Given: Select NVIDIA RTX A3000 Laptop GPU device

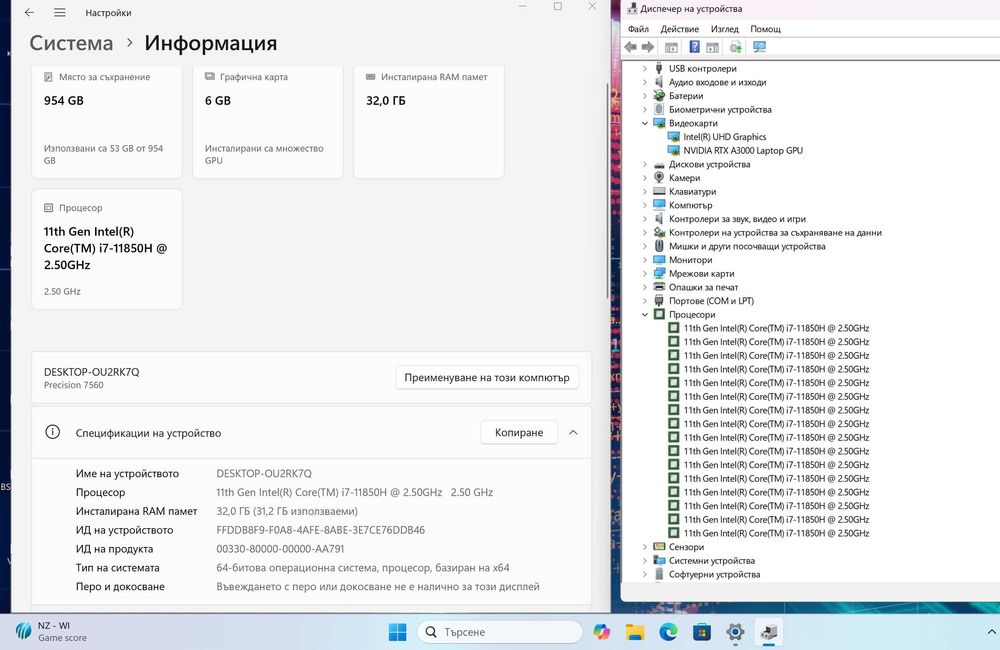Looking at the screenshot, I should pyautogui.click(x=743, y=151).
